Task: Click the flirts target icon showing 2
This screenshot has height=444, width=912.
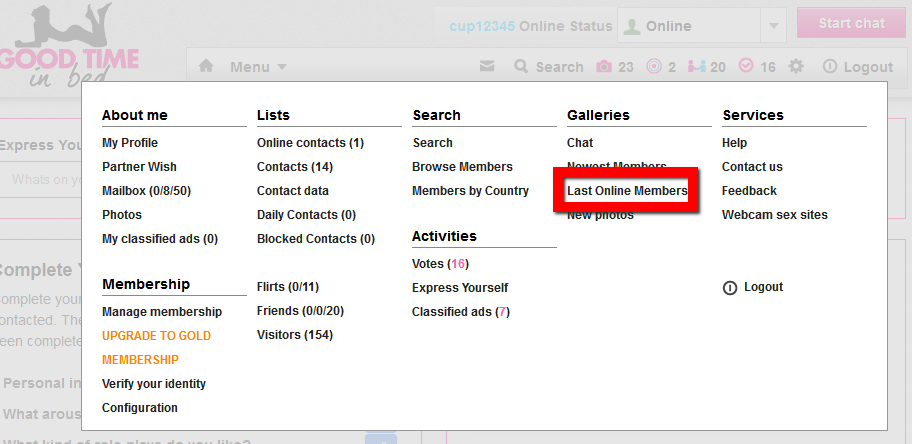Action: [x=655, y=67]
